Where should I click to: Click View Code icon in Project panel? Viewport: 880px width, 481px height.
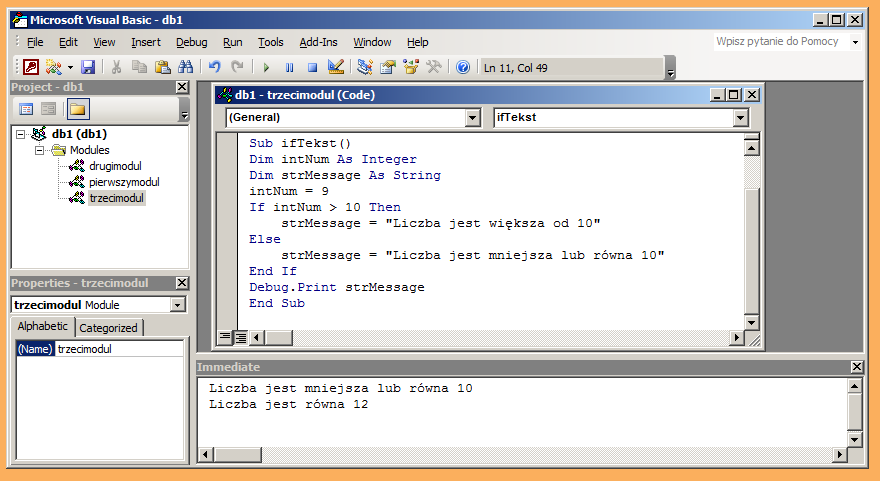point(26,109)
